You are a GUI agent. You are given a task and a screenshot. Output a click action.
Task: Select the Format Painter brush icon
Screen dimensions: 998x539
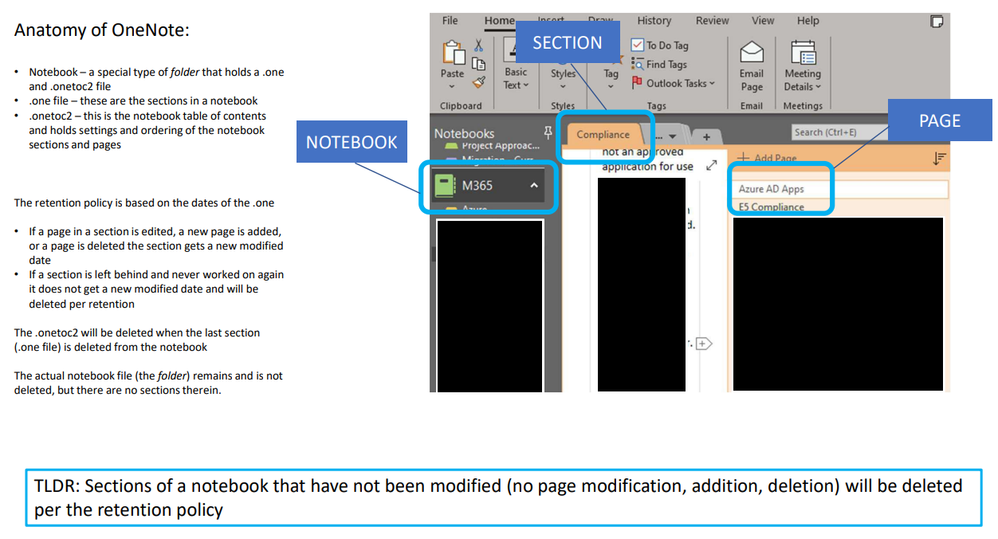click(479, 82)
